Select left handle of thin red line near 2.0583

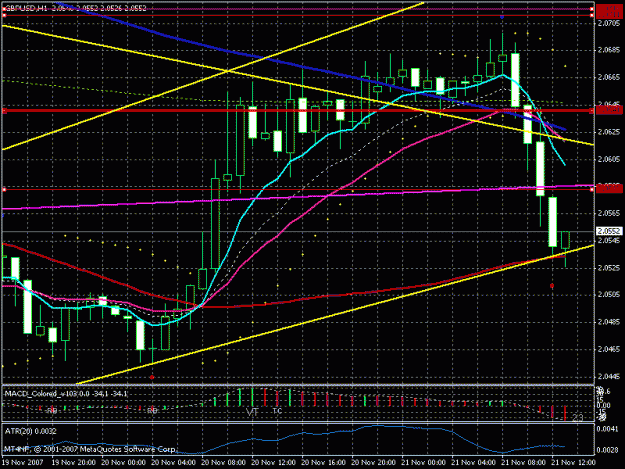click(x=4, y=190)
